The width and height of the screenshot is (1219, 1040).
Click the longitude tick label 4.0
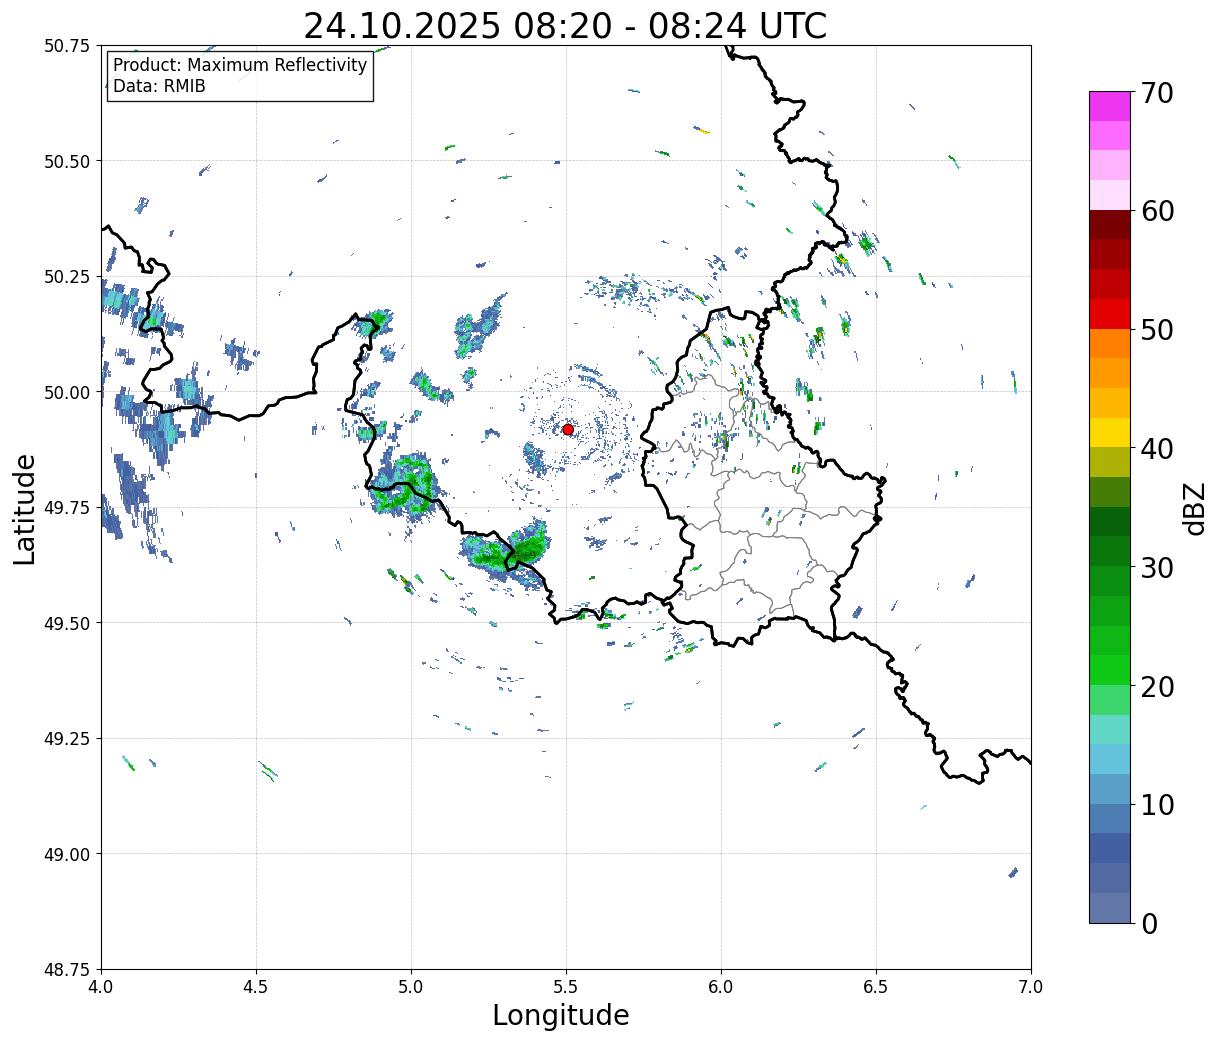(101, 987)
